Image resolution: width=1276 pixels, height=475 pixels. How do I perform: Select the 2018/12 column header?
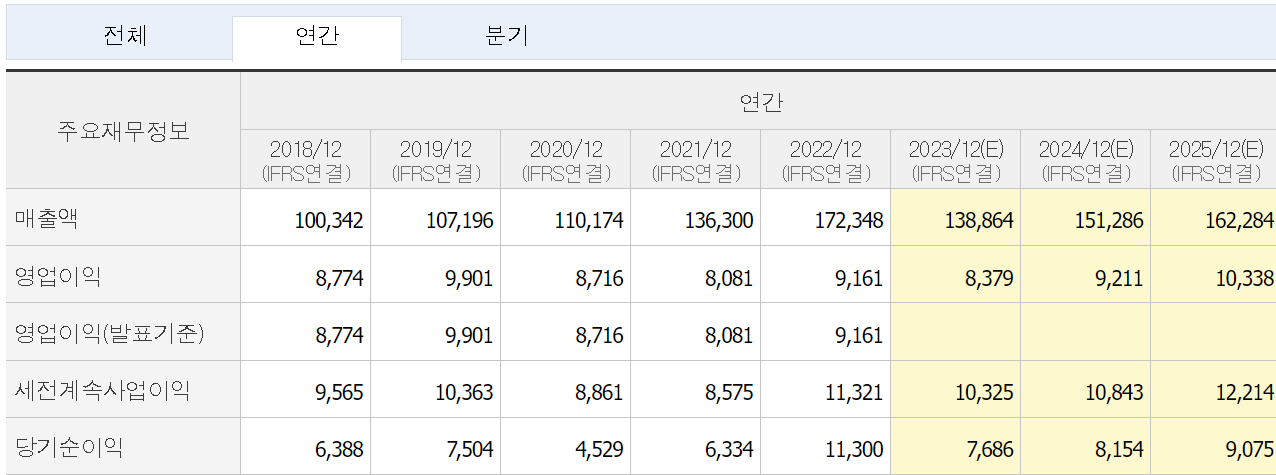click(x=306, y=160)
